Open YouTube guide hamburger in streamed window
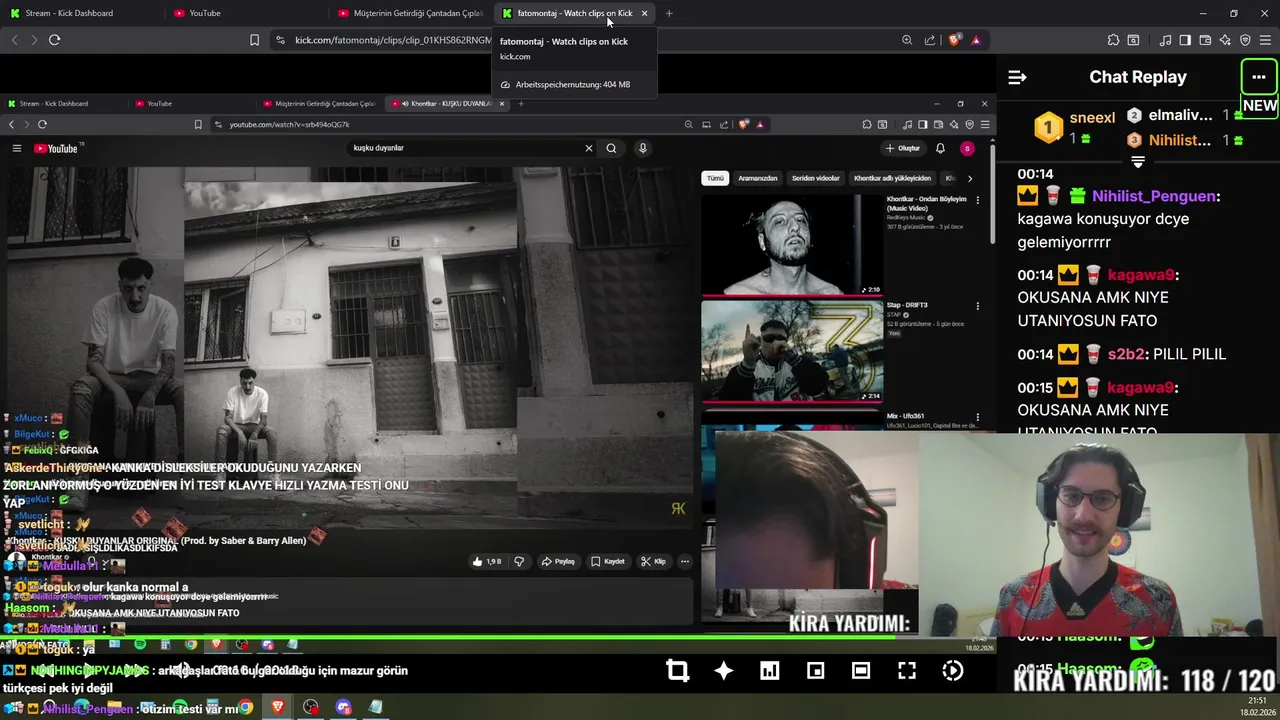This screenshot has height=720, width=1280. (16, 148)
